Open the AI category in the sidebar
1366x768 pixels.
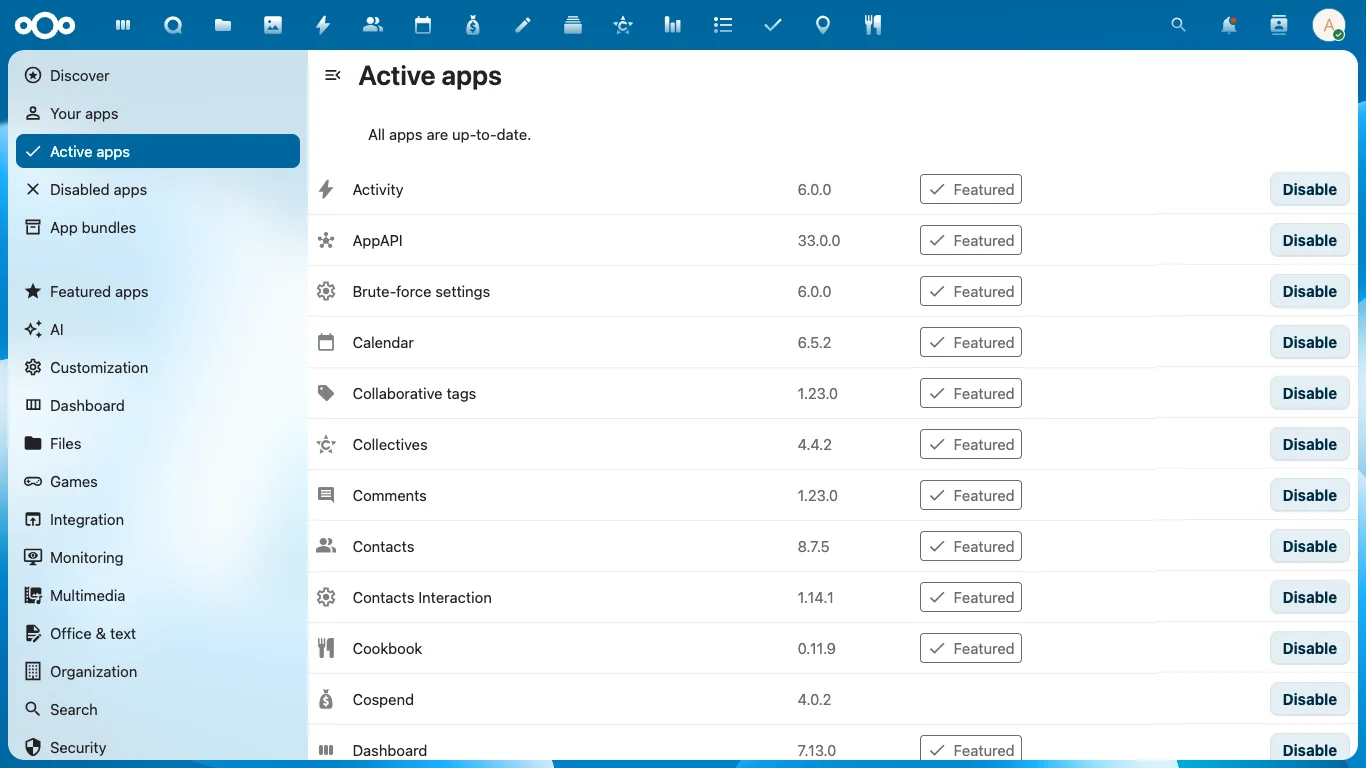(x=158, y=329)
